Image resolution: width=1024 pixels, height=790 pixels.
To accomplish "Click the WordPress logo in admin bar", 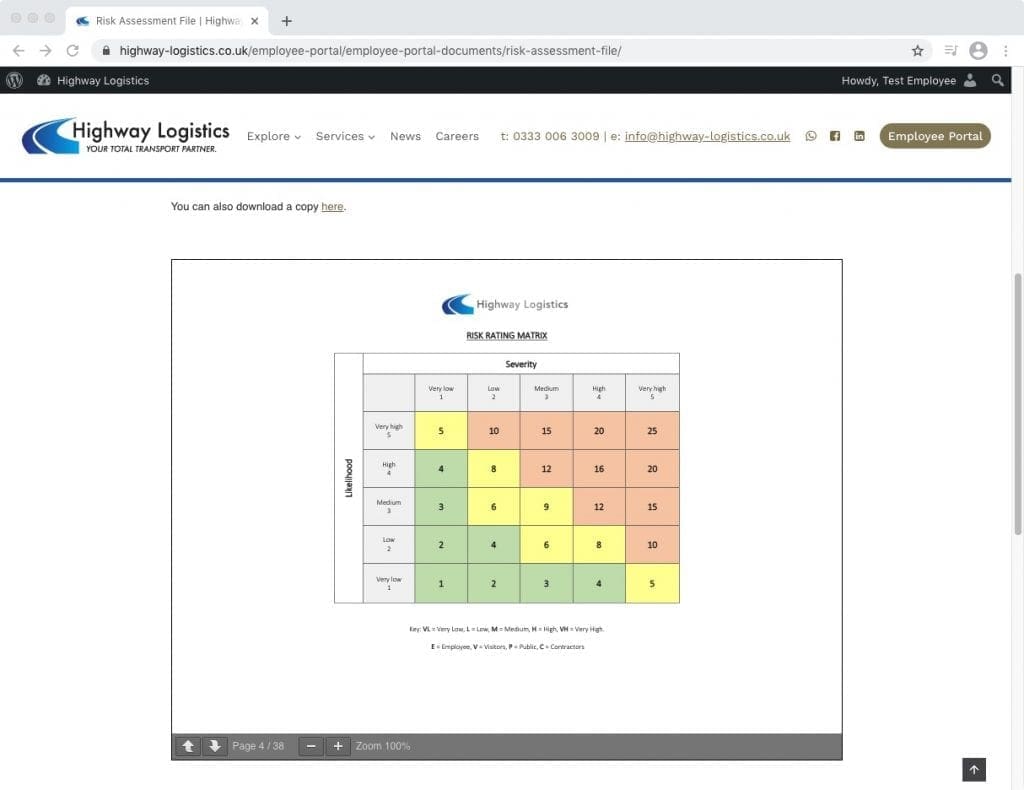I will (14, 81).
